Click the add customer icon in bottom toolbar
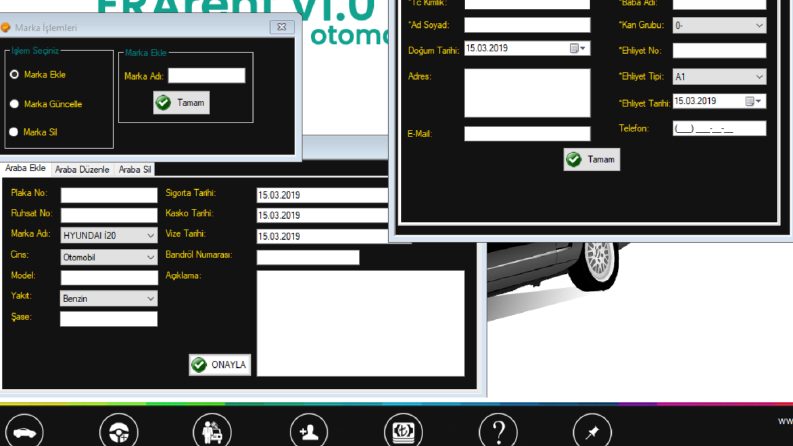 (309, 431)
